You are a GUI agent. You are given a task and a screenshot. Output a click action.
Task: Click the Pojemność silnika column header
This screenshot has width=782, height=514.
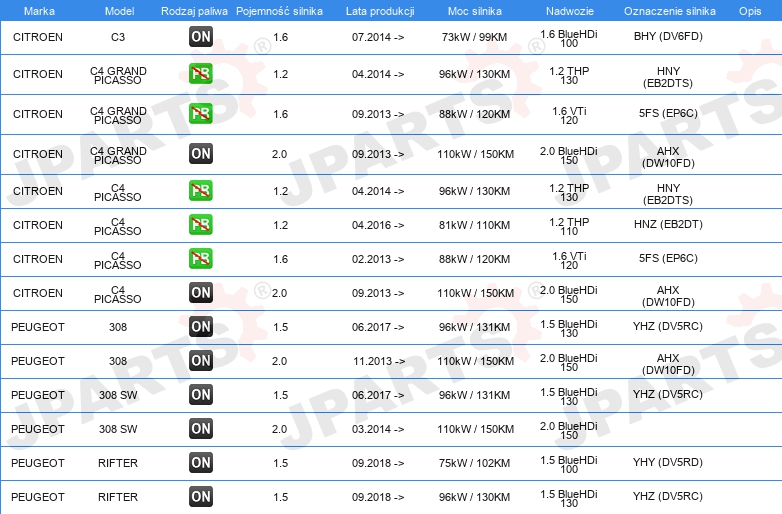coord(279,11)
